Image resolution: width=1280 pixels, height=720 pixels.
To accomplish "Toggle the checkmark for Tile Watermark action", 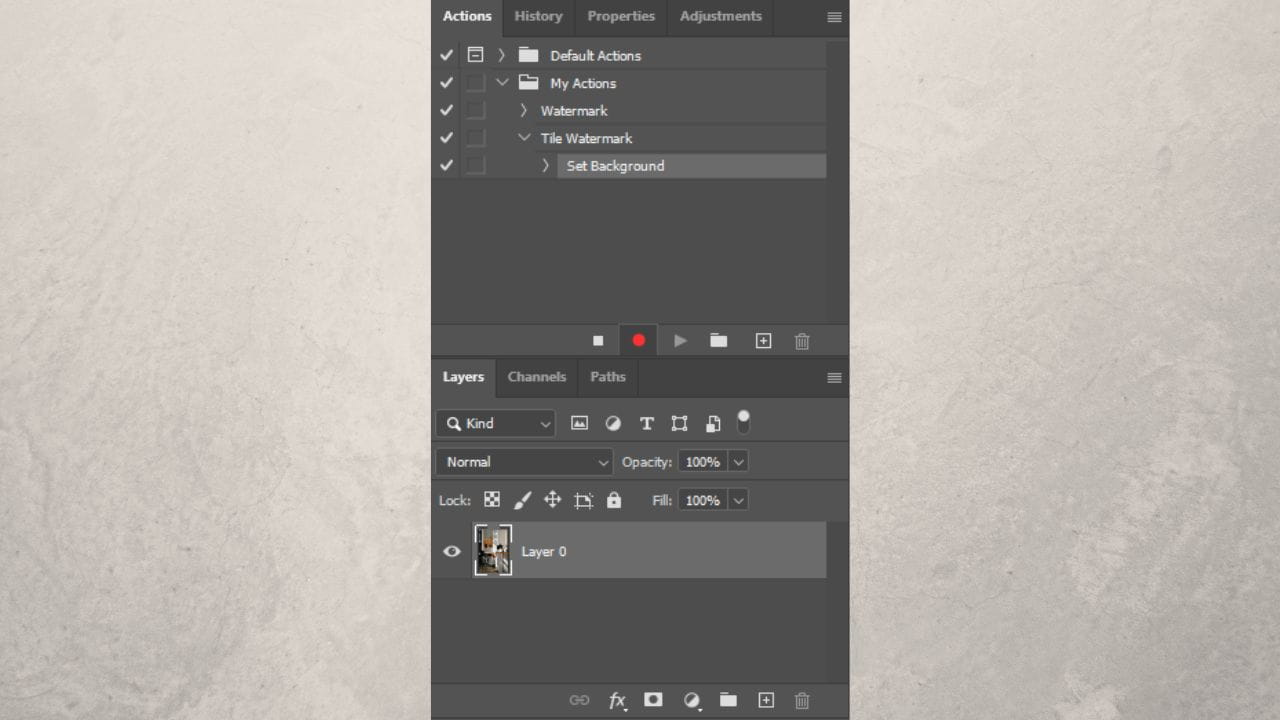I will tap(446, 138).
